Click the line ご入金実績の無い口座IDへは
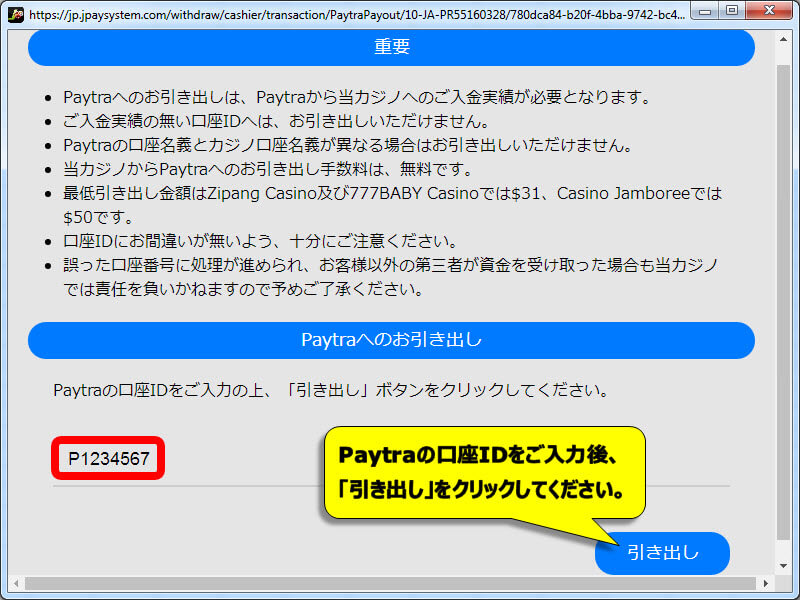The width and height of the screenshot is (800, 600). [x=277, y=121]
